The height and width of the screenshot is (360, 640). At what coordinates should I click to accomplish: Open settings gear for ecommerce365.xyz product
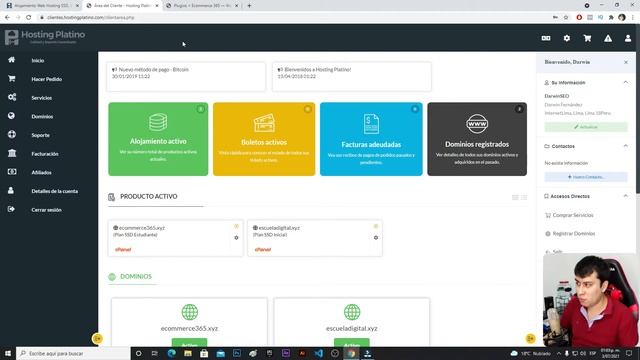pos(236,238)
